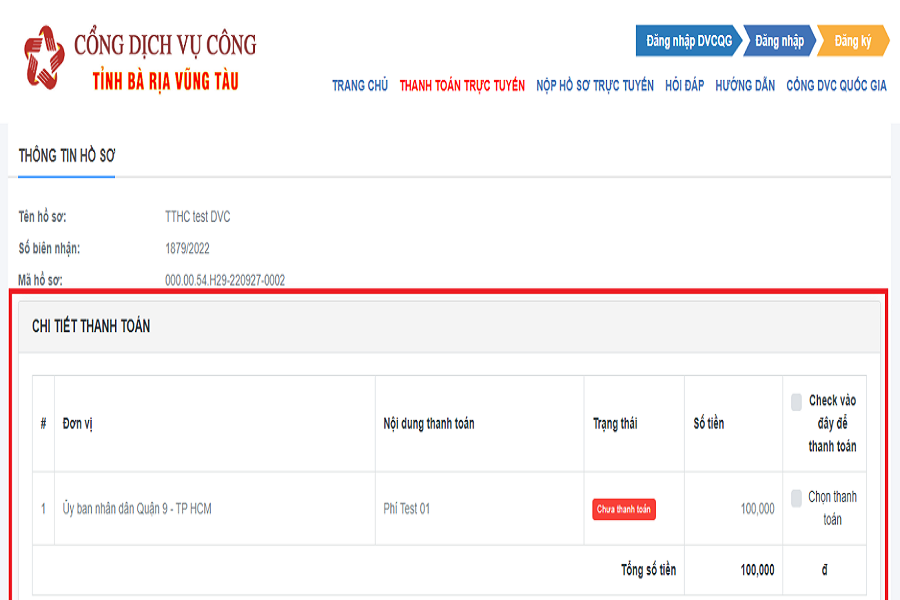Open THANH TOÁN TRỰC TUYẾN menu
The height and width of the screenshot is (600, 900).
click(x=462, y=86)
